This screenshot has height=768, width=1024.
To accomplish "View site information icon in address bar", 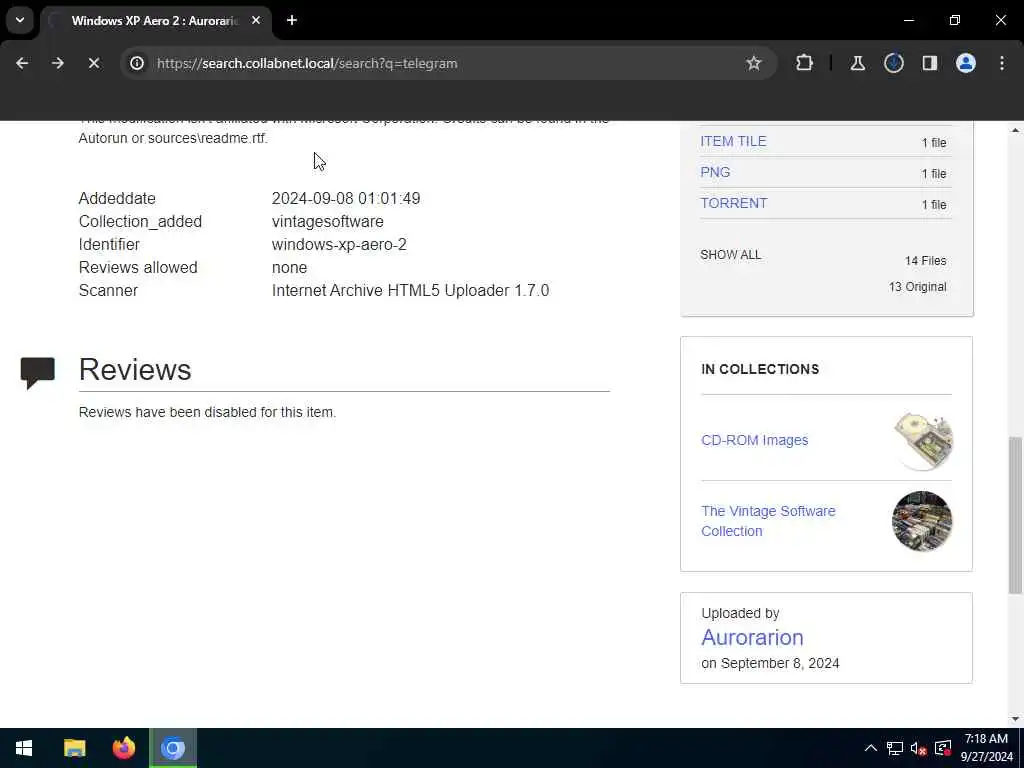I will click(x=136, y=63).
